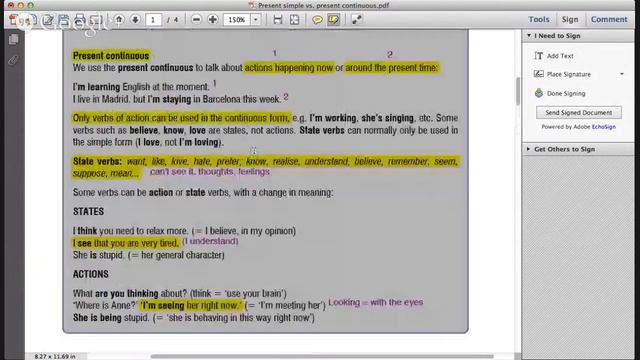Go to the previous page arrow
Image resolution: width=640 pixels, height=360 pixels.
pos(119,19)
